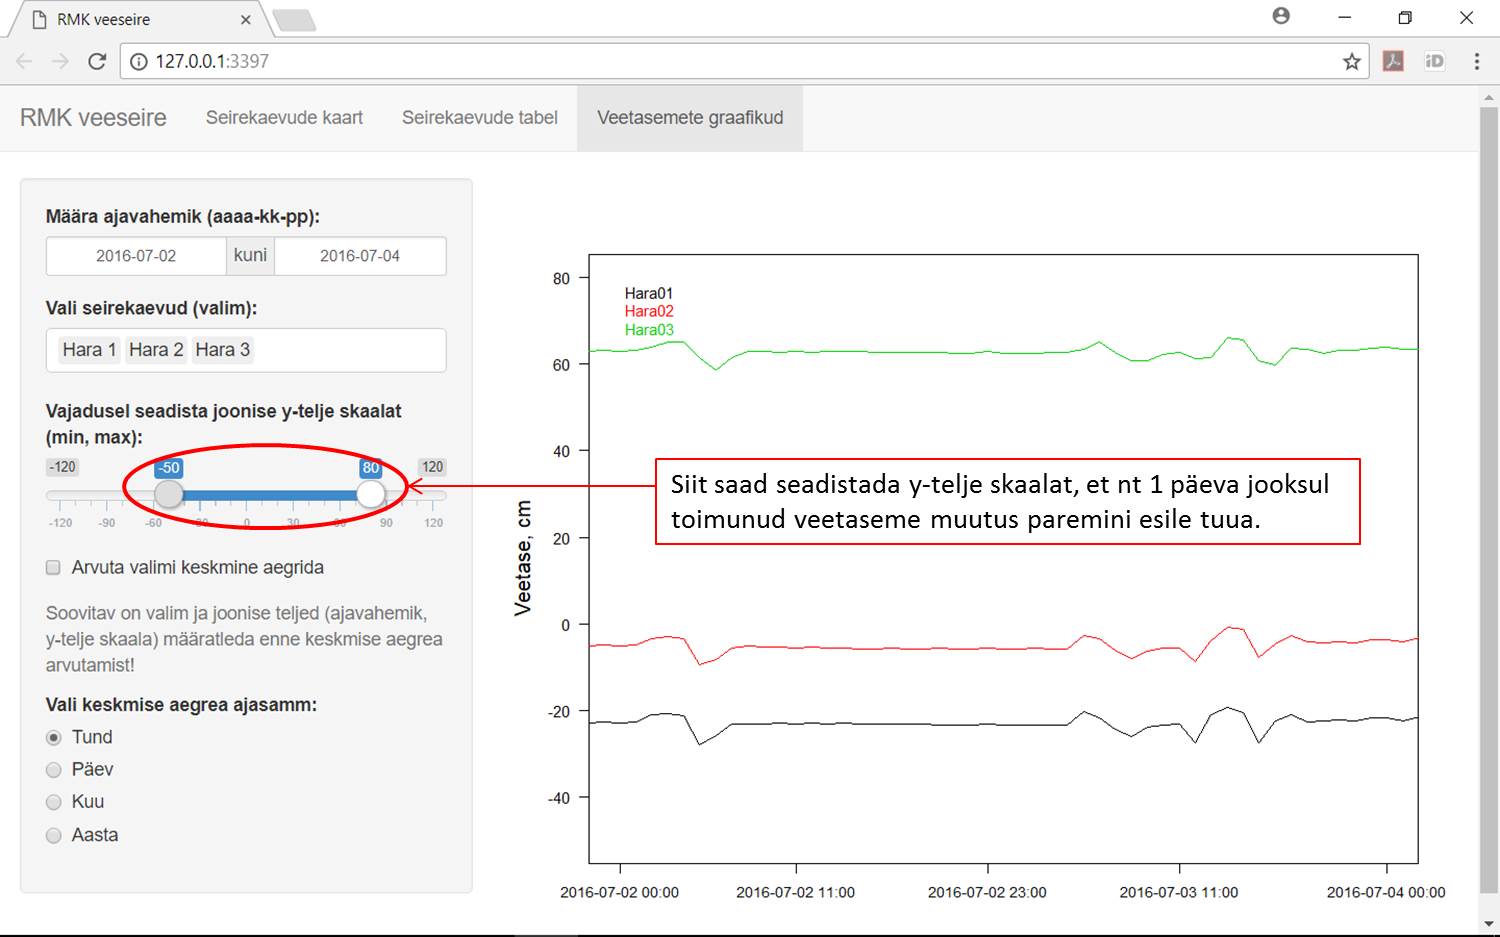The height and width of the screenshot is (937, 1500).
Task: Select the Päev time step option
Action: click(54, 770)
